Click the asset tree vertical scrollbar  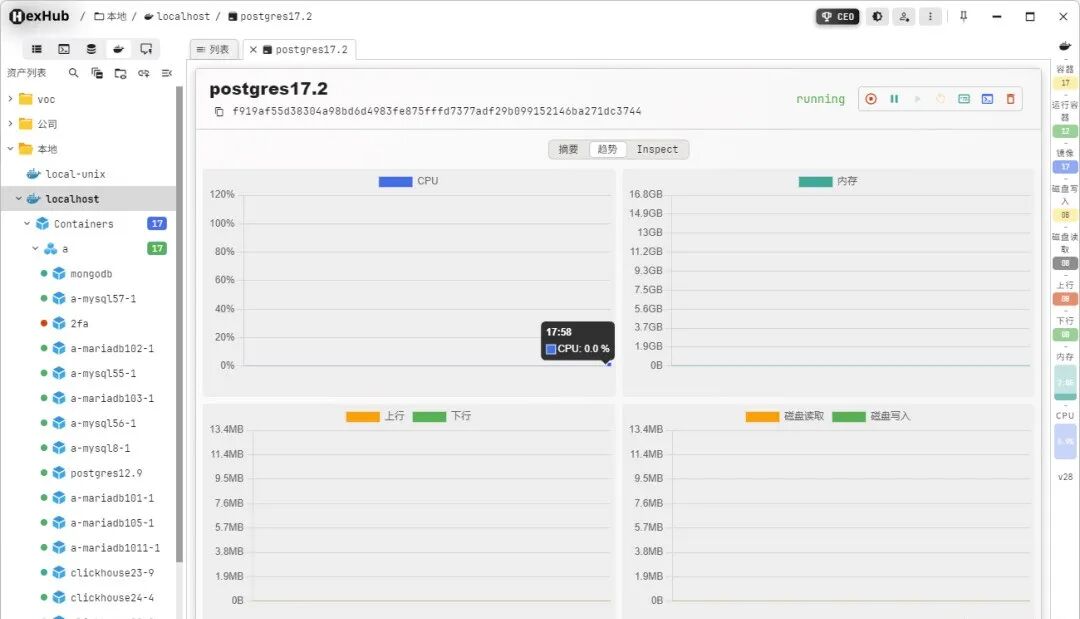(x=179, y=324)
